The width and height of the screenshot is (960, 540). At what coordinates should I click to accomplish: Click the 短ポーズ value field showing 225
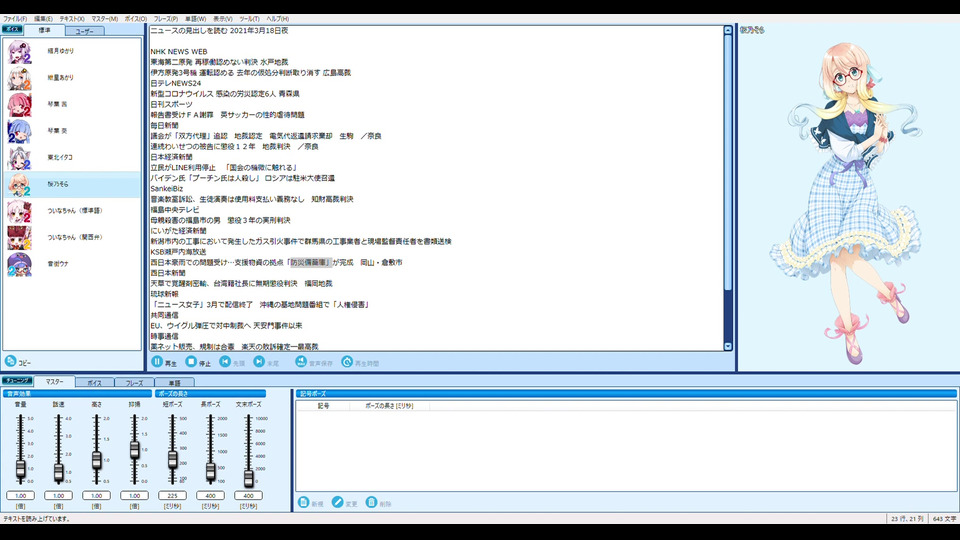click(172, 495)
